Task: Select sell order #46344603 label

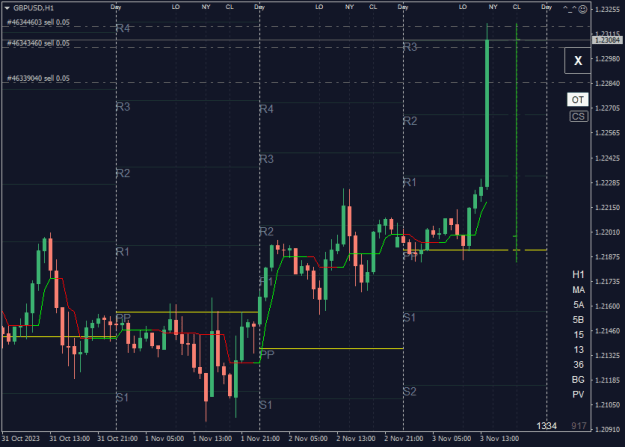Action: 38,22
